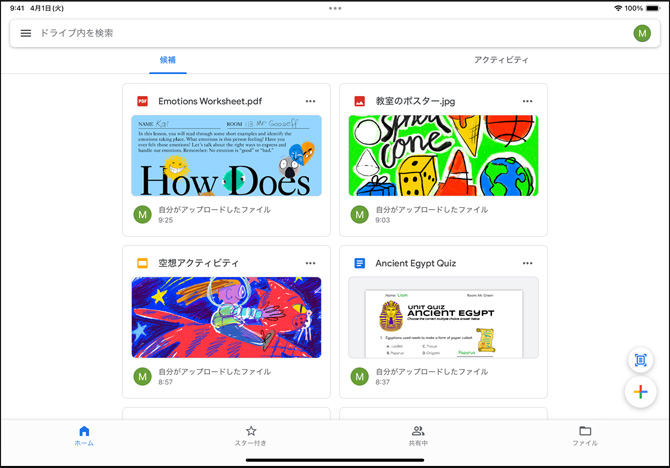This screenshot has width=670, height=468.
Task: Click the Ancient Egypt Quiz title text
Action: coord(415,263)
